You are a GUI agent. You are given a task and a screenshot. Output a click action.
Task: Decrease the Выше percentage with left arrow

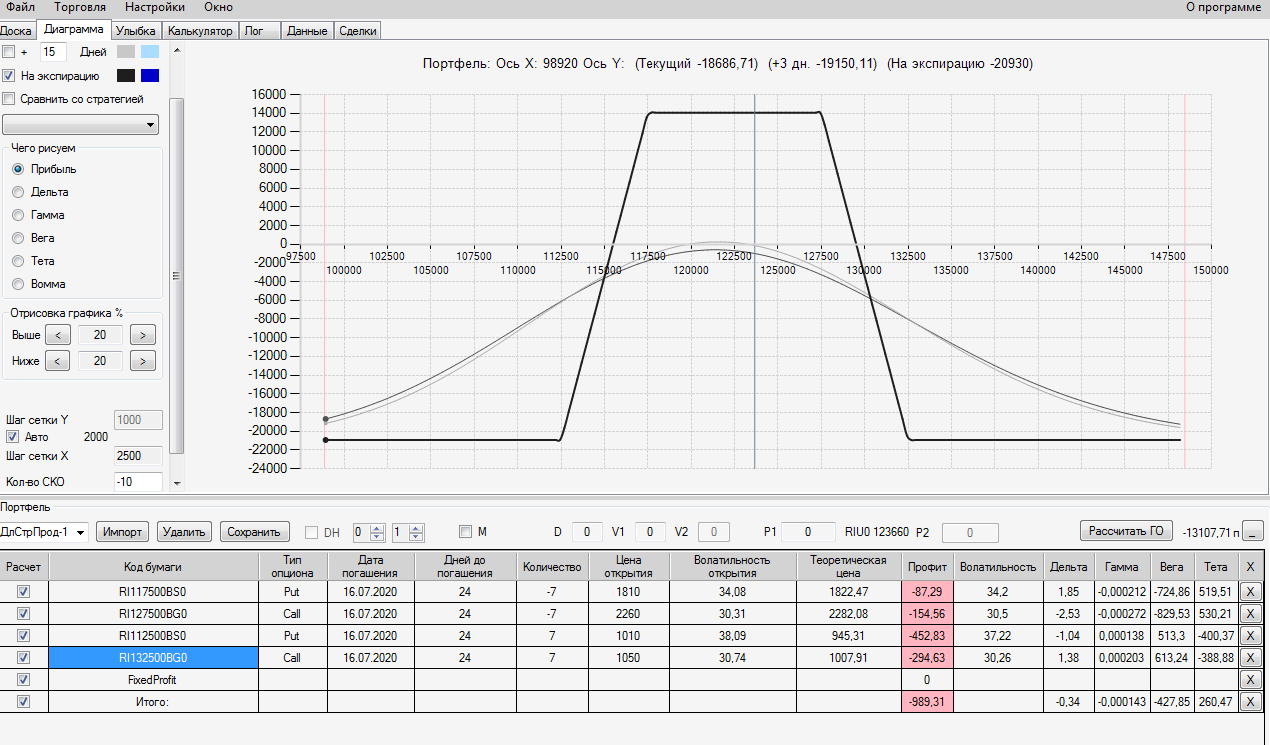pyautogui.click(x=59, y=335)
